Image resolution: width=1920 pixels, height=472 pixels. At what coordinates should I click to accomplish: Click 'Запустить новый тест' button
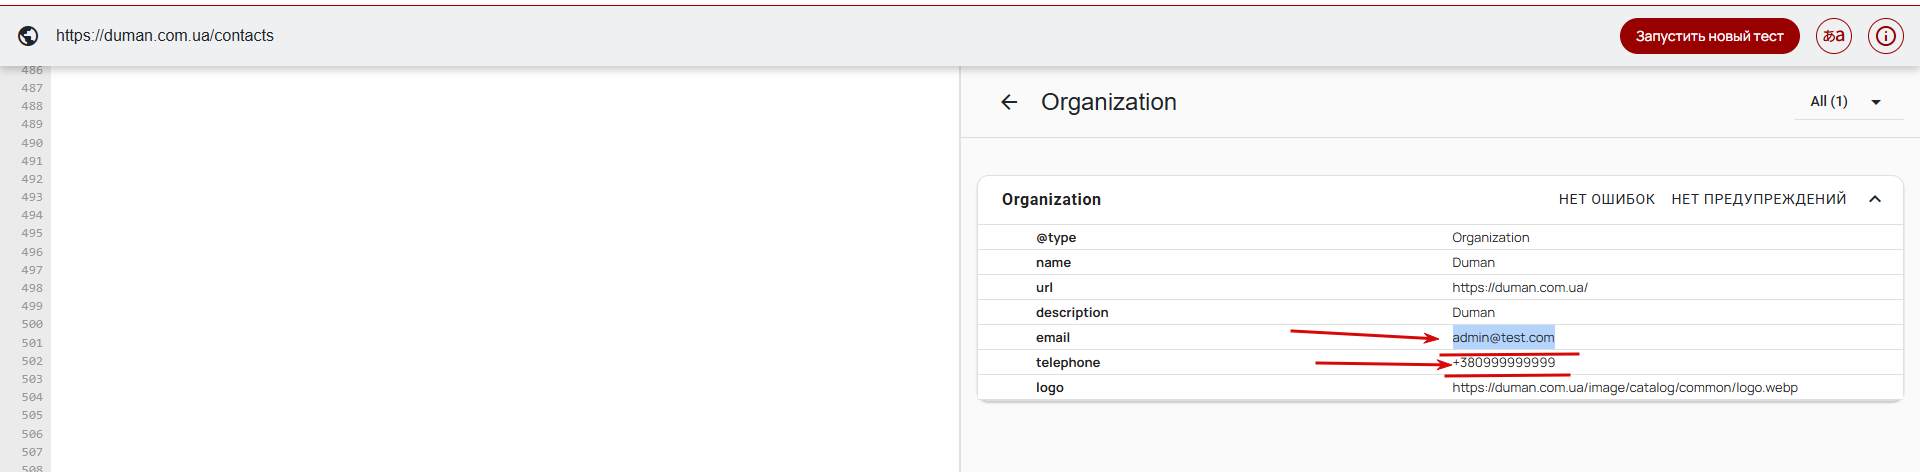pos(1709,36)
